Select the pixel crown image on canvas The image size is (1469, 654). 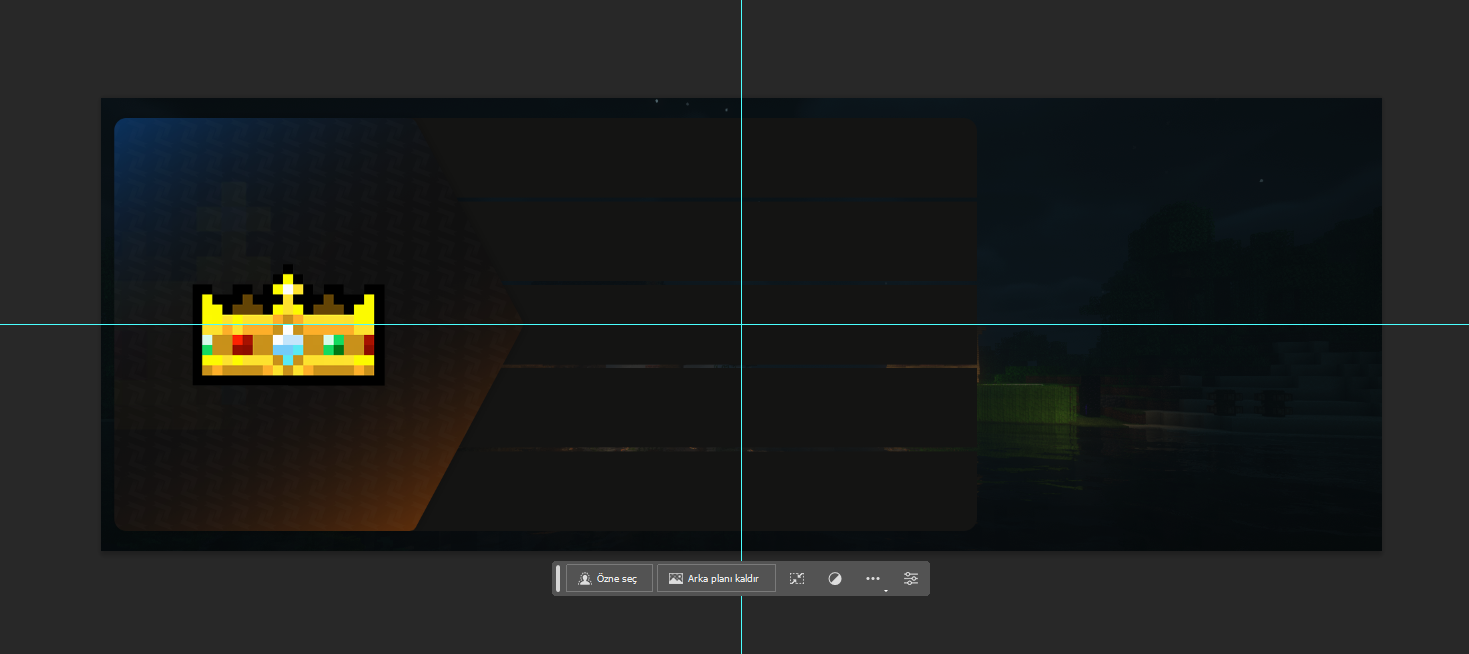tap(288, 325)
